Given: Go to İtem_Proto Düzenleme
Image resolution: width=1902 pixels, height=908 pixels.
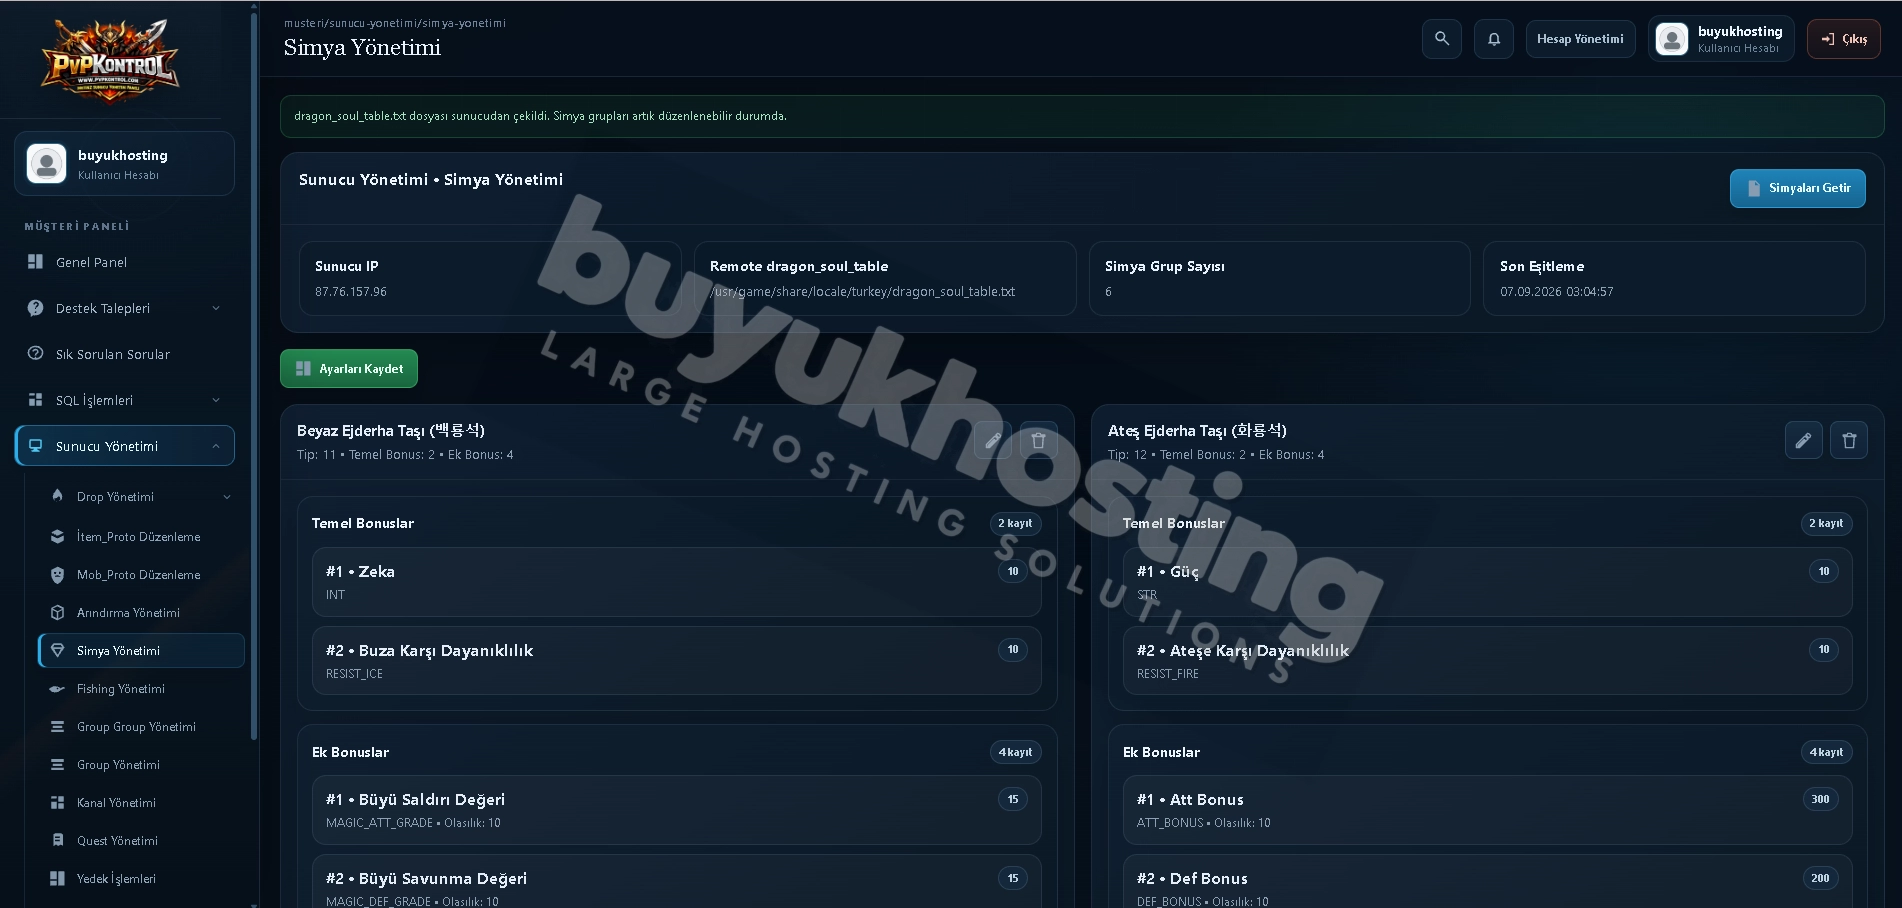Looking at the screenshot, I should [x=141, y=537].
